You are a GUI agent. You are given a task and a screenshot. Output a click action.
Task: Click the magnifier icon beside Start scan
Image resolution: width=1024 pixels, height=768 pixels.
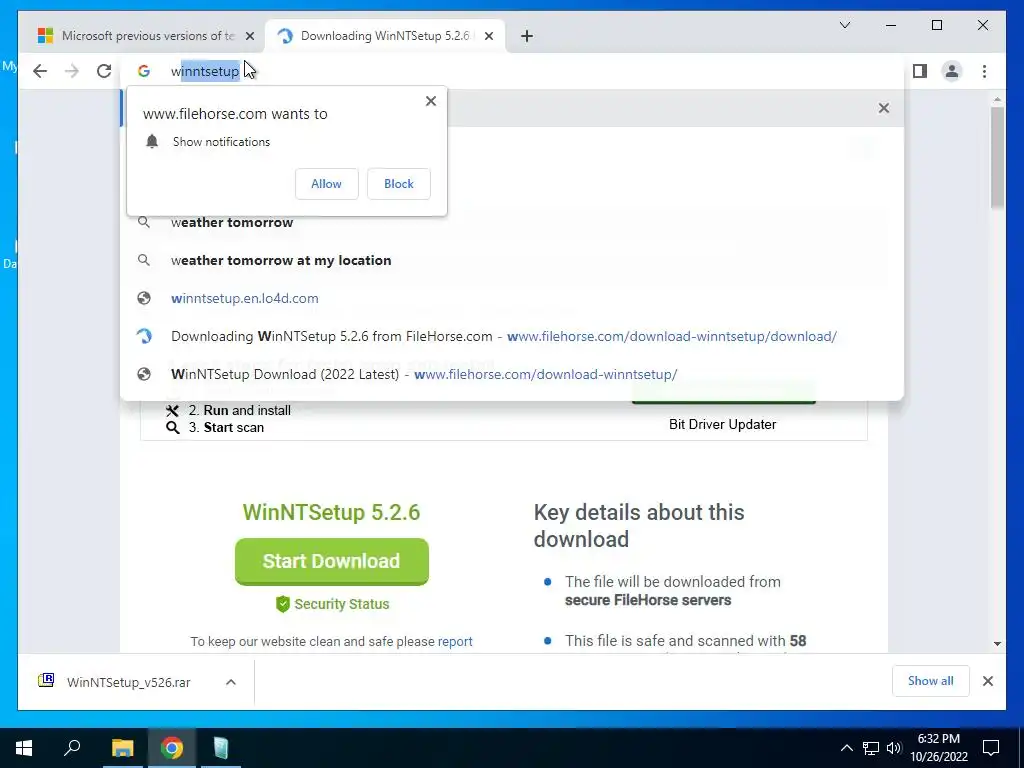click(x=172, y=428)
